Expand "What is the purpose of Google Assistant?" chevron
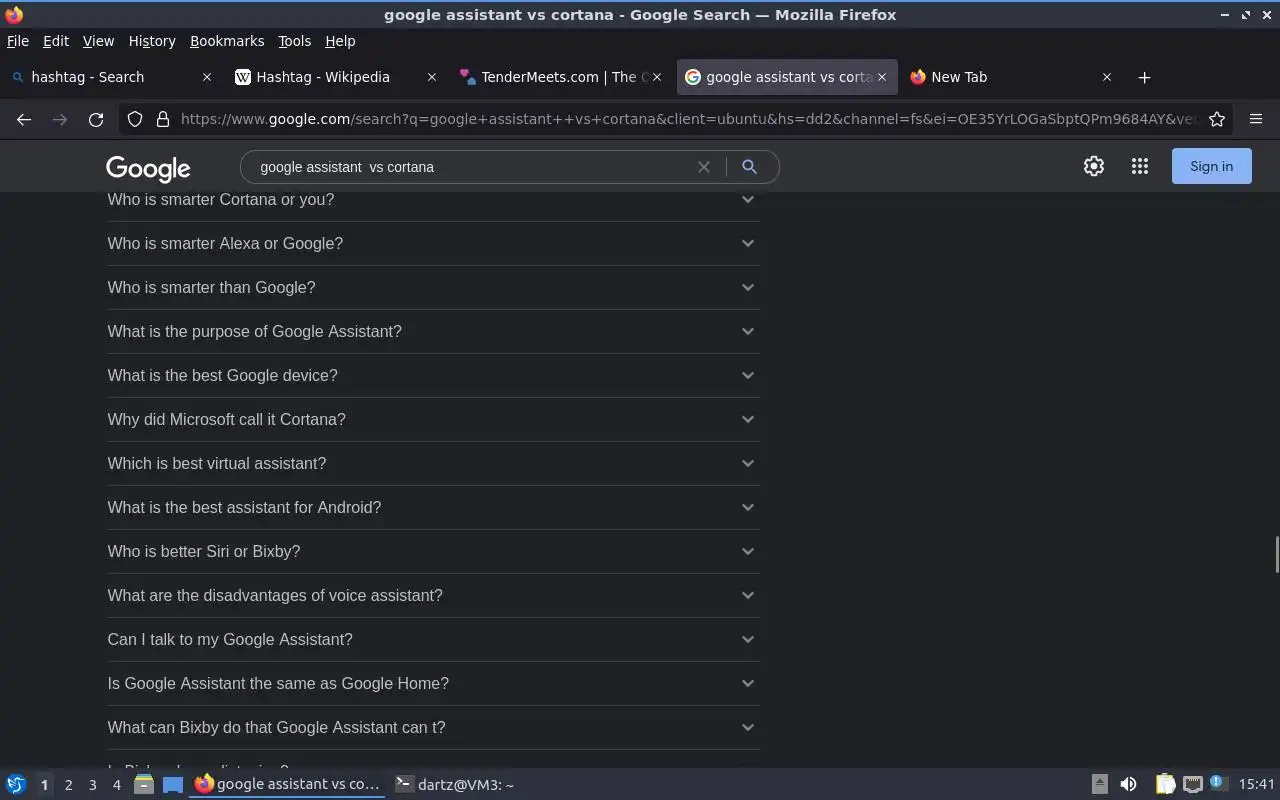The image size is (1280, 800). pyautogui.click(x=747, y=331)
